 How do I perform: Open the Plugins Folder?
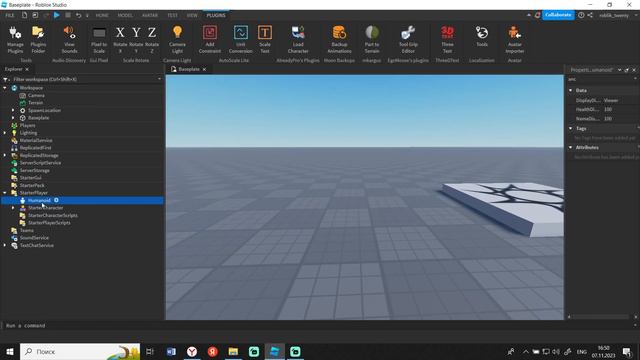[x=38, y=40]
